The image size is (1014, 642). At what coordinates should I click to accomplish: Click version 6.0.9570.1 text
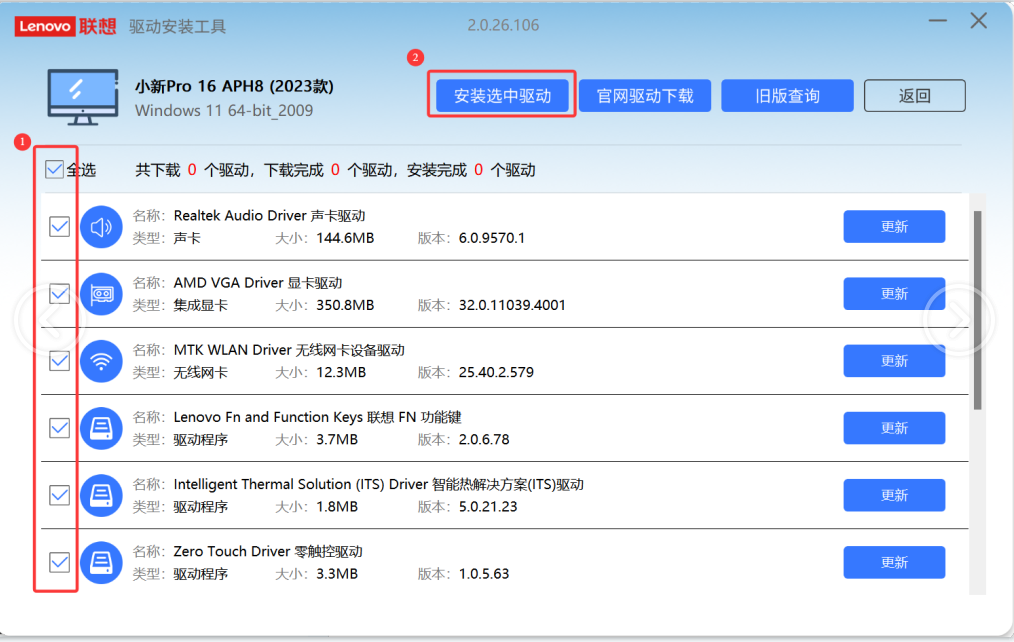coord(491,238)
